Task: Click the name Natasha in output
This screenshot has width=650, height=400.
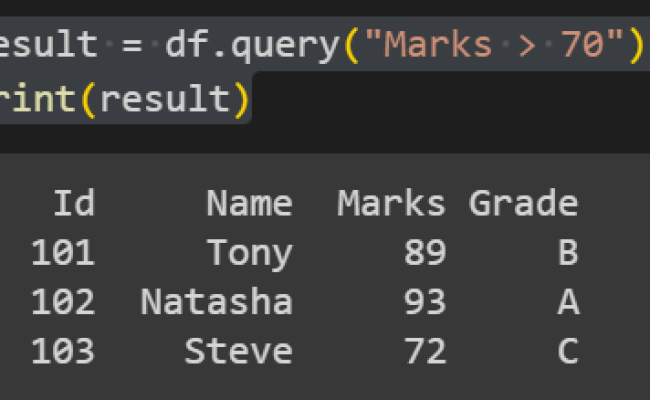Action: pos(217,301)
